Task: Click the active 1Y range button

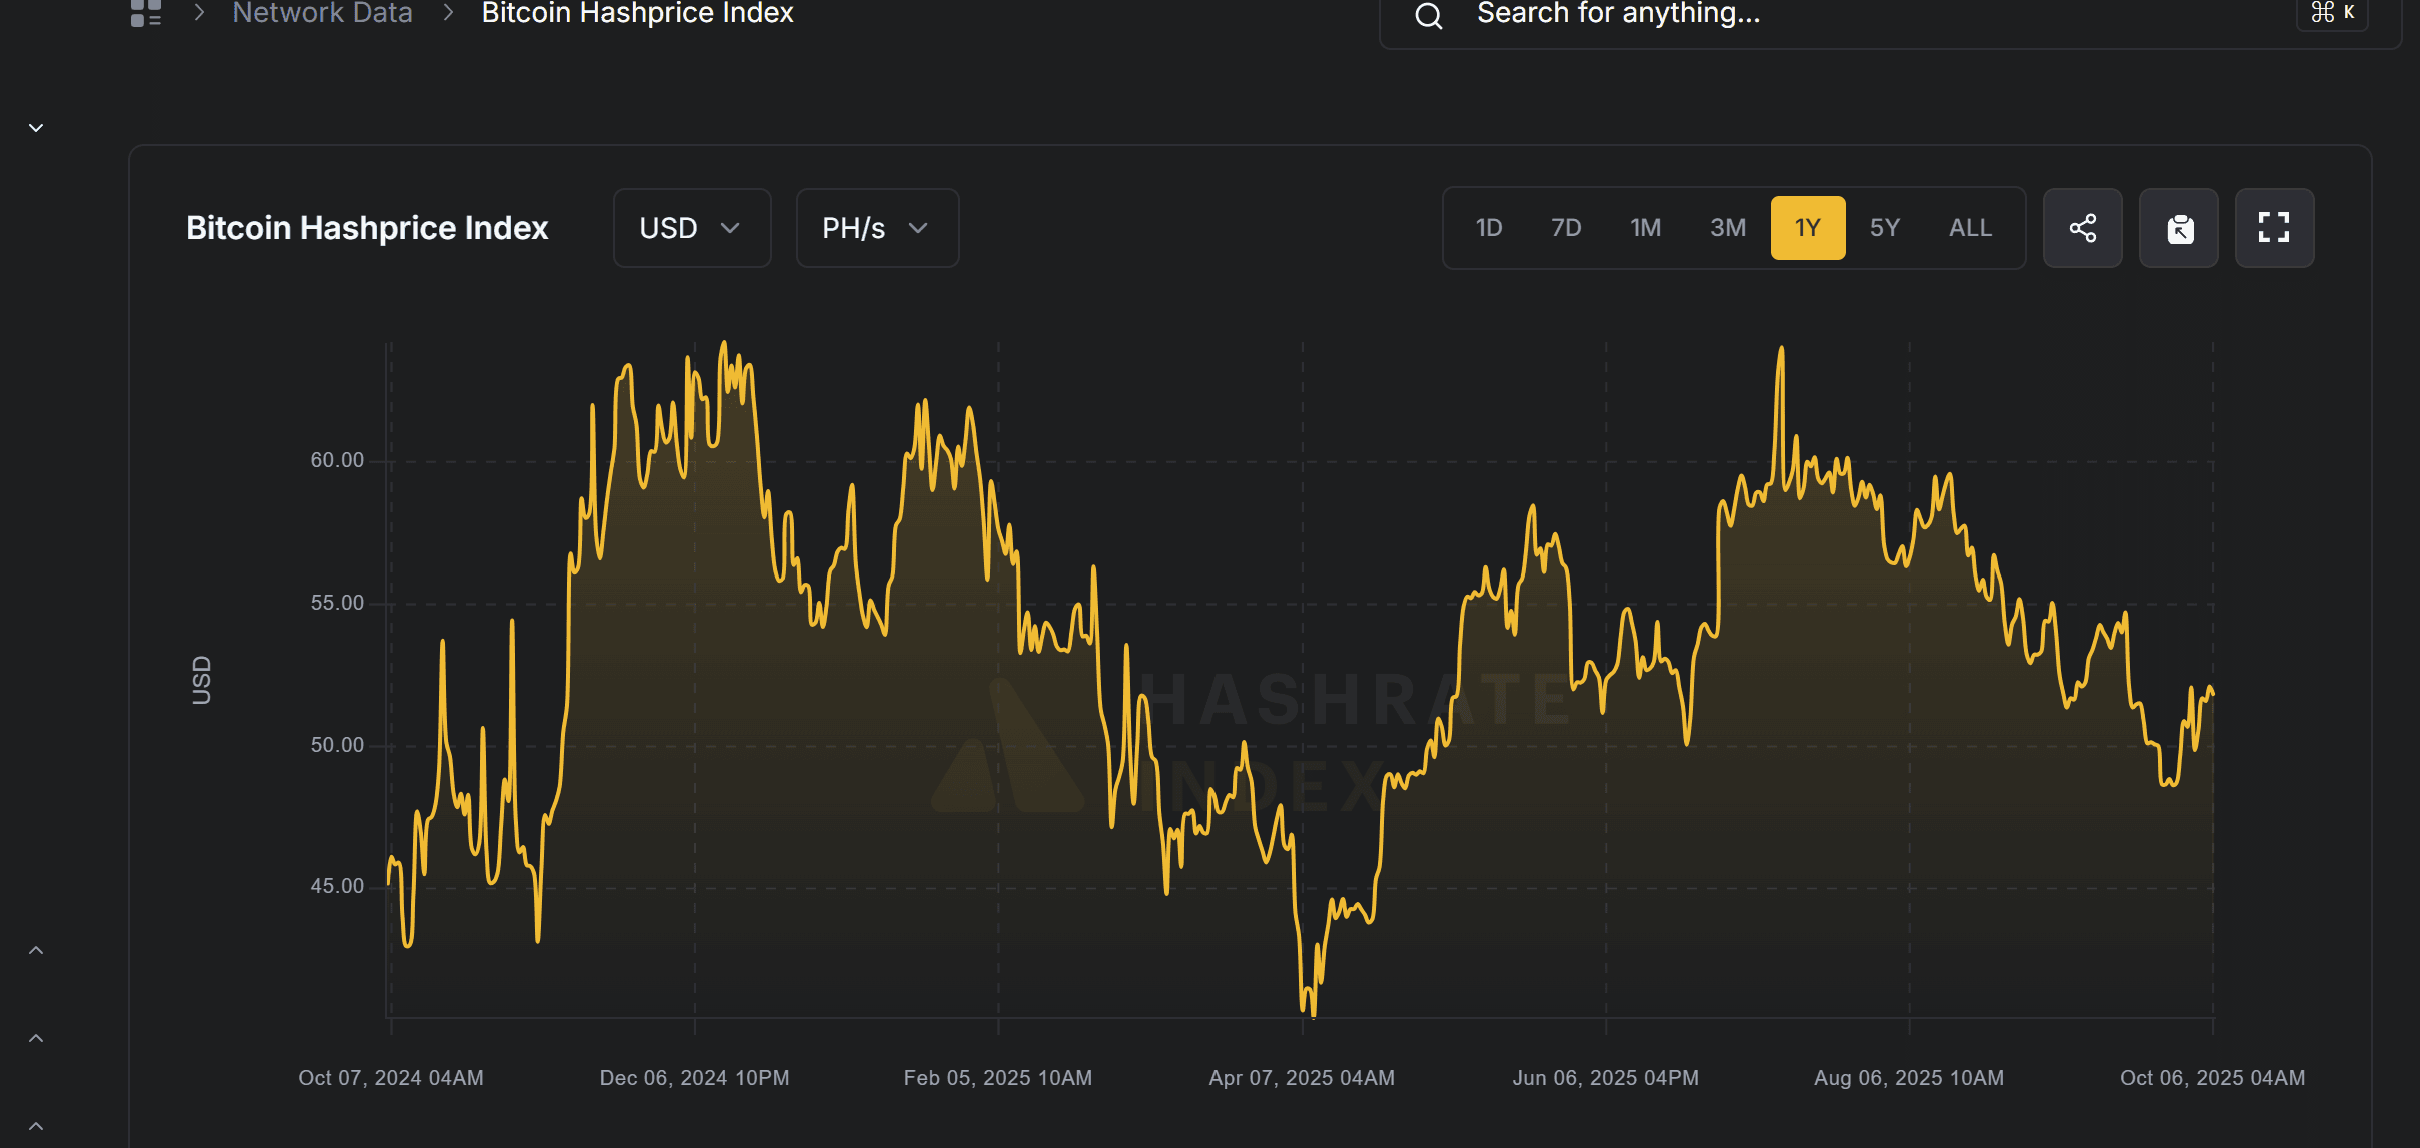Action: pos(1807,228)
